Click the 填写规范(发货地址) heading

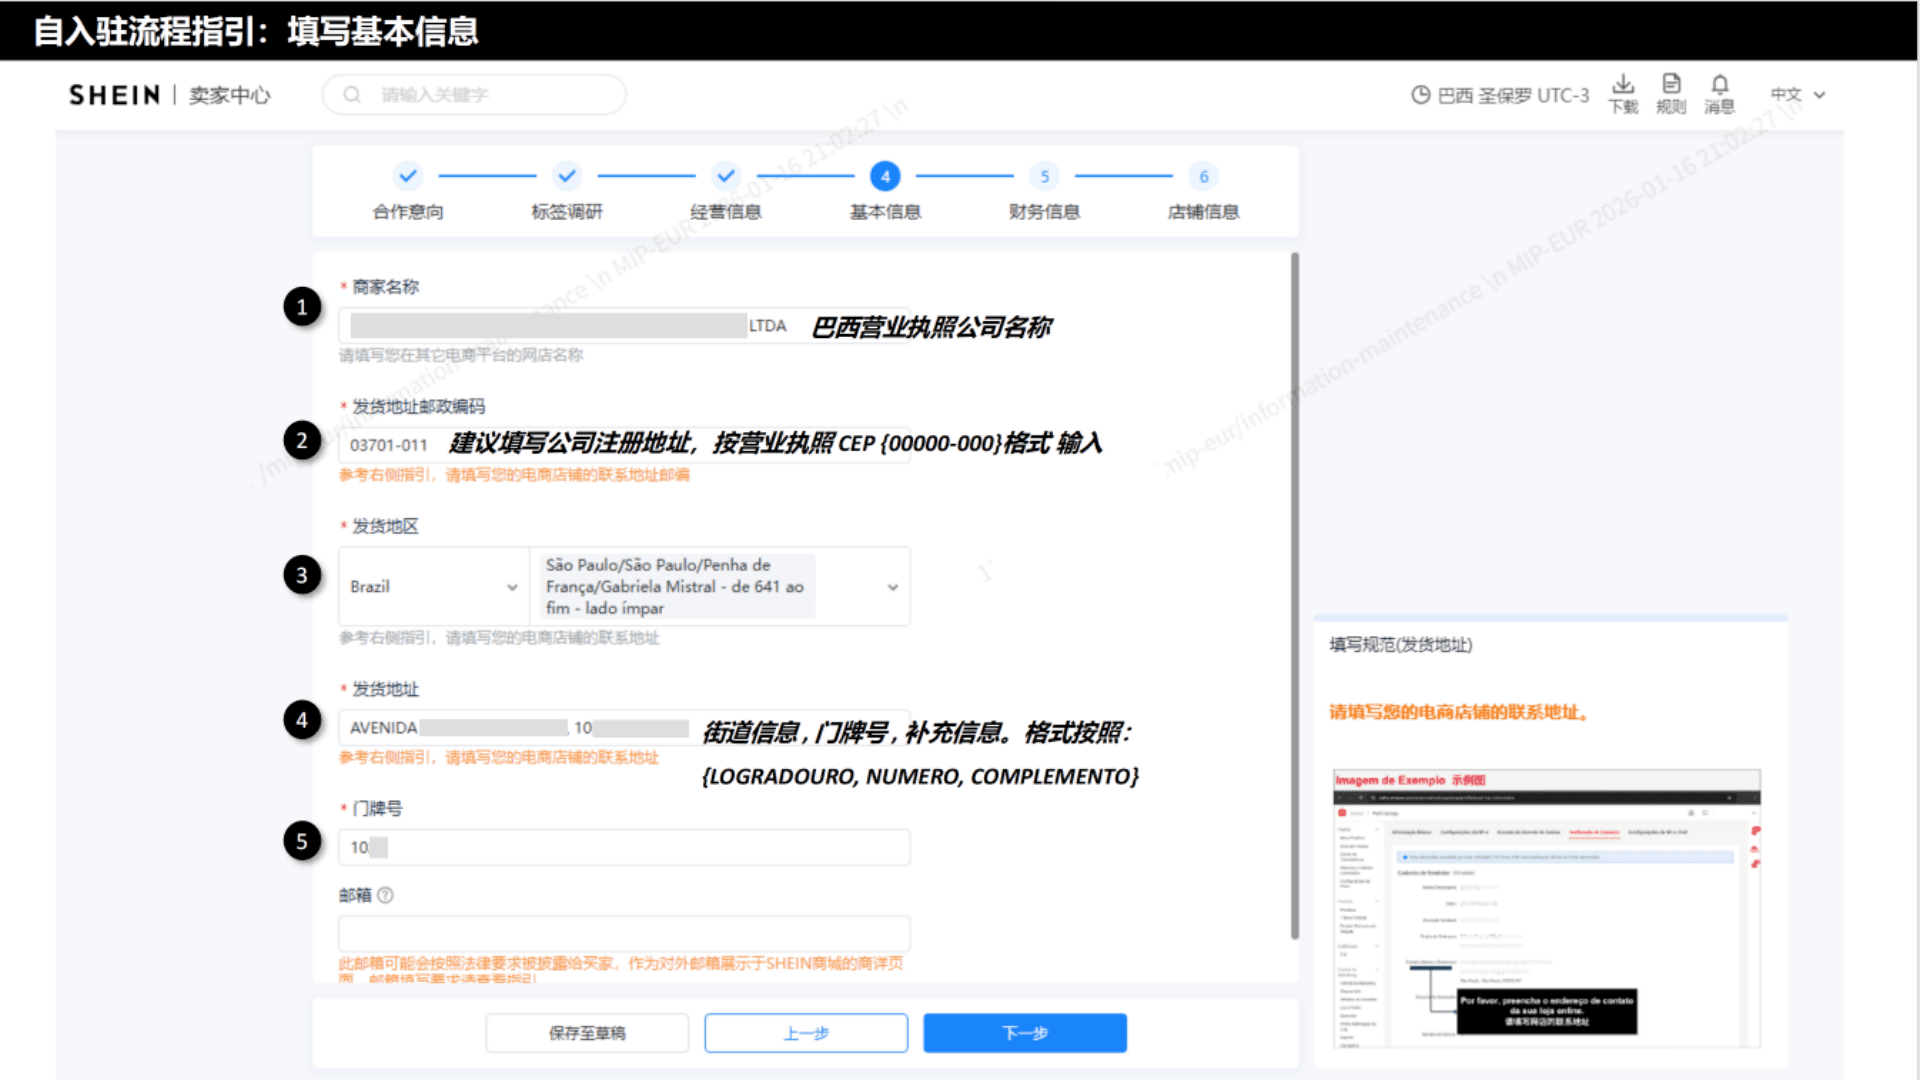[1401, 645]
